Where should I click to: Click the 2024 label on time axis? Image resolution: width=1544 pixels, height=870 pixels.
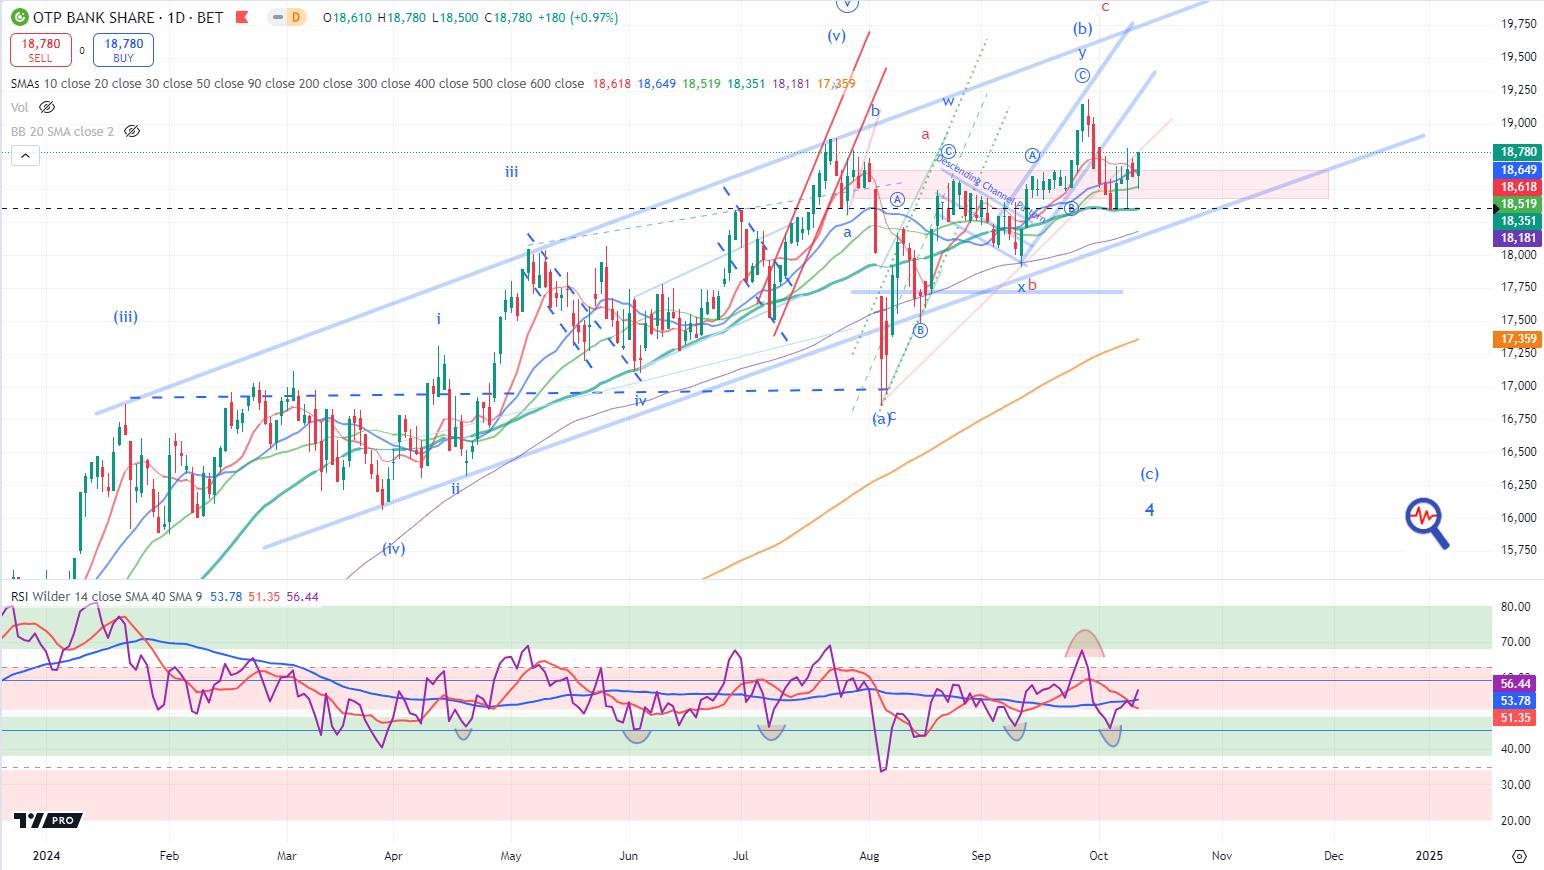pyautogui.click(x=47, y=856)
